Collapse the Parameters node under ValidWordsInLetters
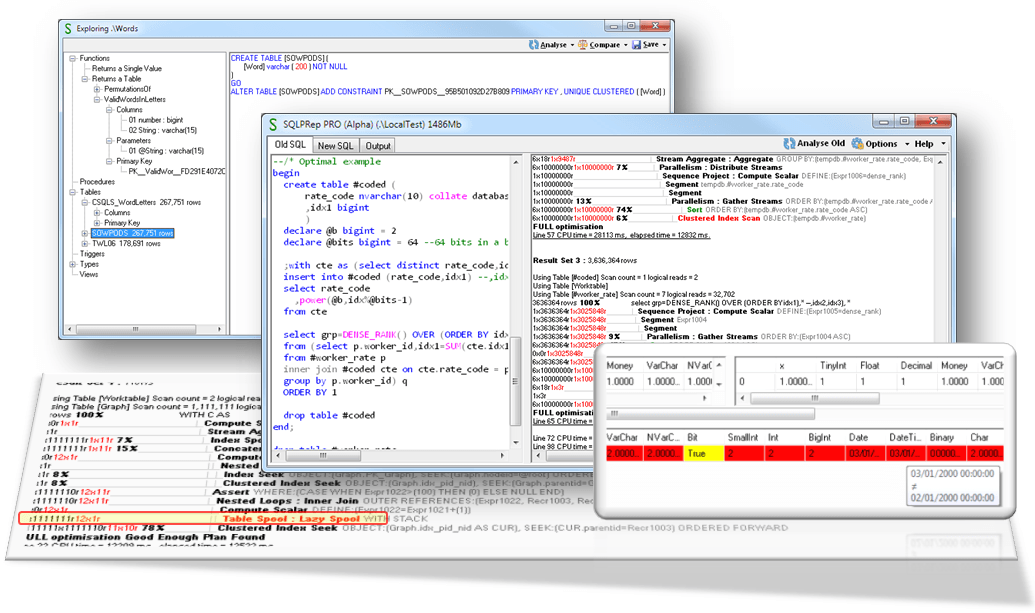The width and height of the screenshot is (1035, 613). click(x=109, y=141)
